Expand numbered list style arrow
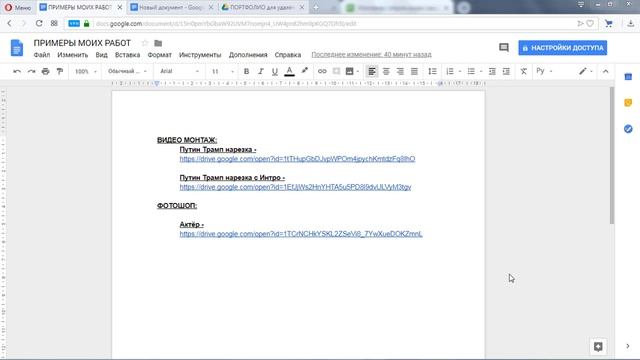This screenshot has height=360, width=640. click(460, 72)
